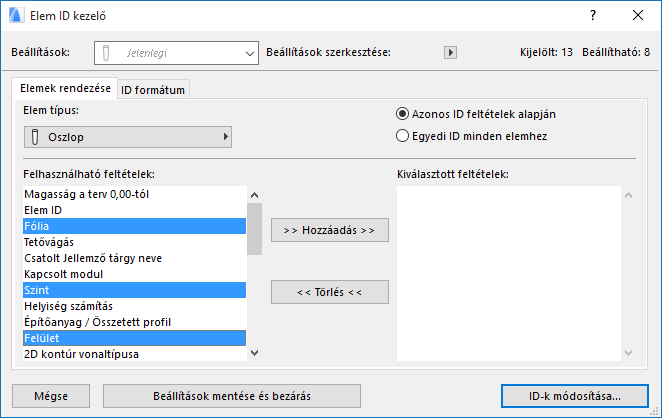Select Kapcsolt modul criteria item

[x=62, y=273]
